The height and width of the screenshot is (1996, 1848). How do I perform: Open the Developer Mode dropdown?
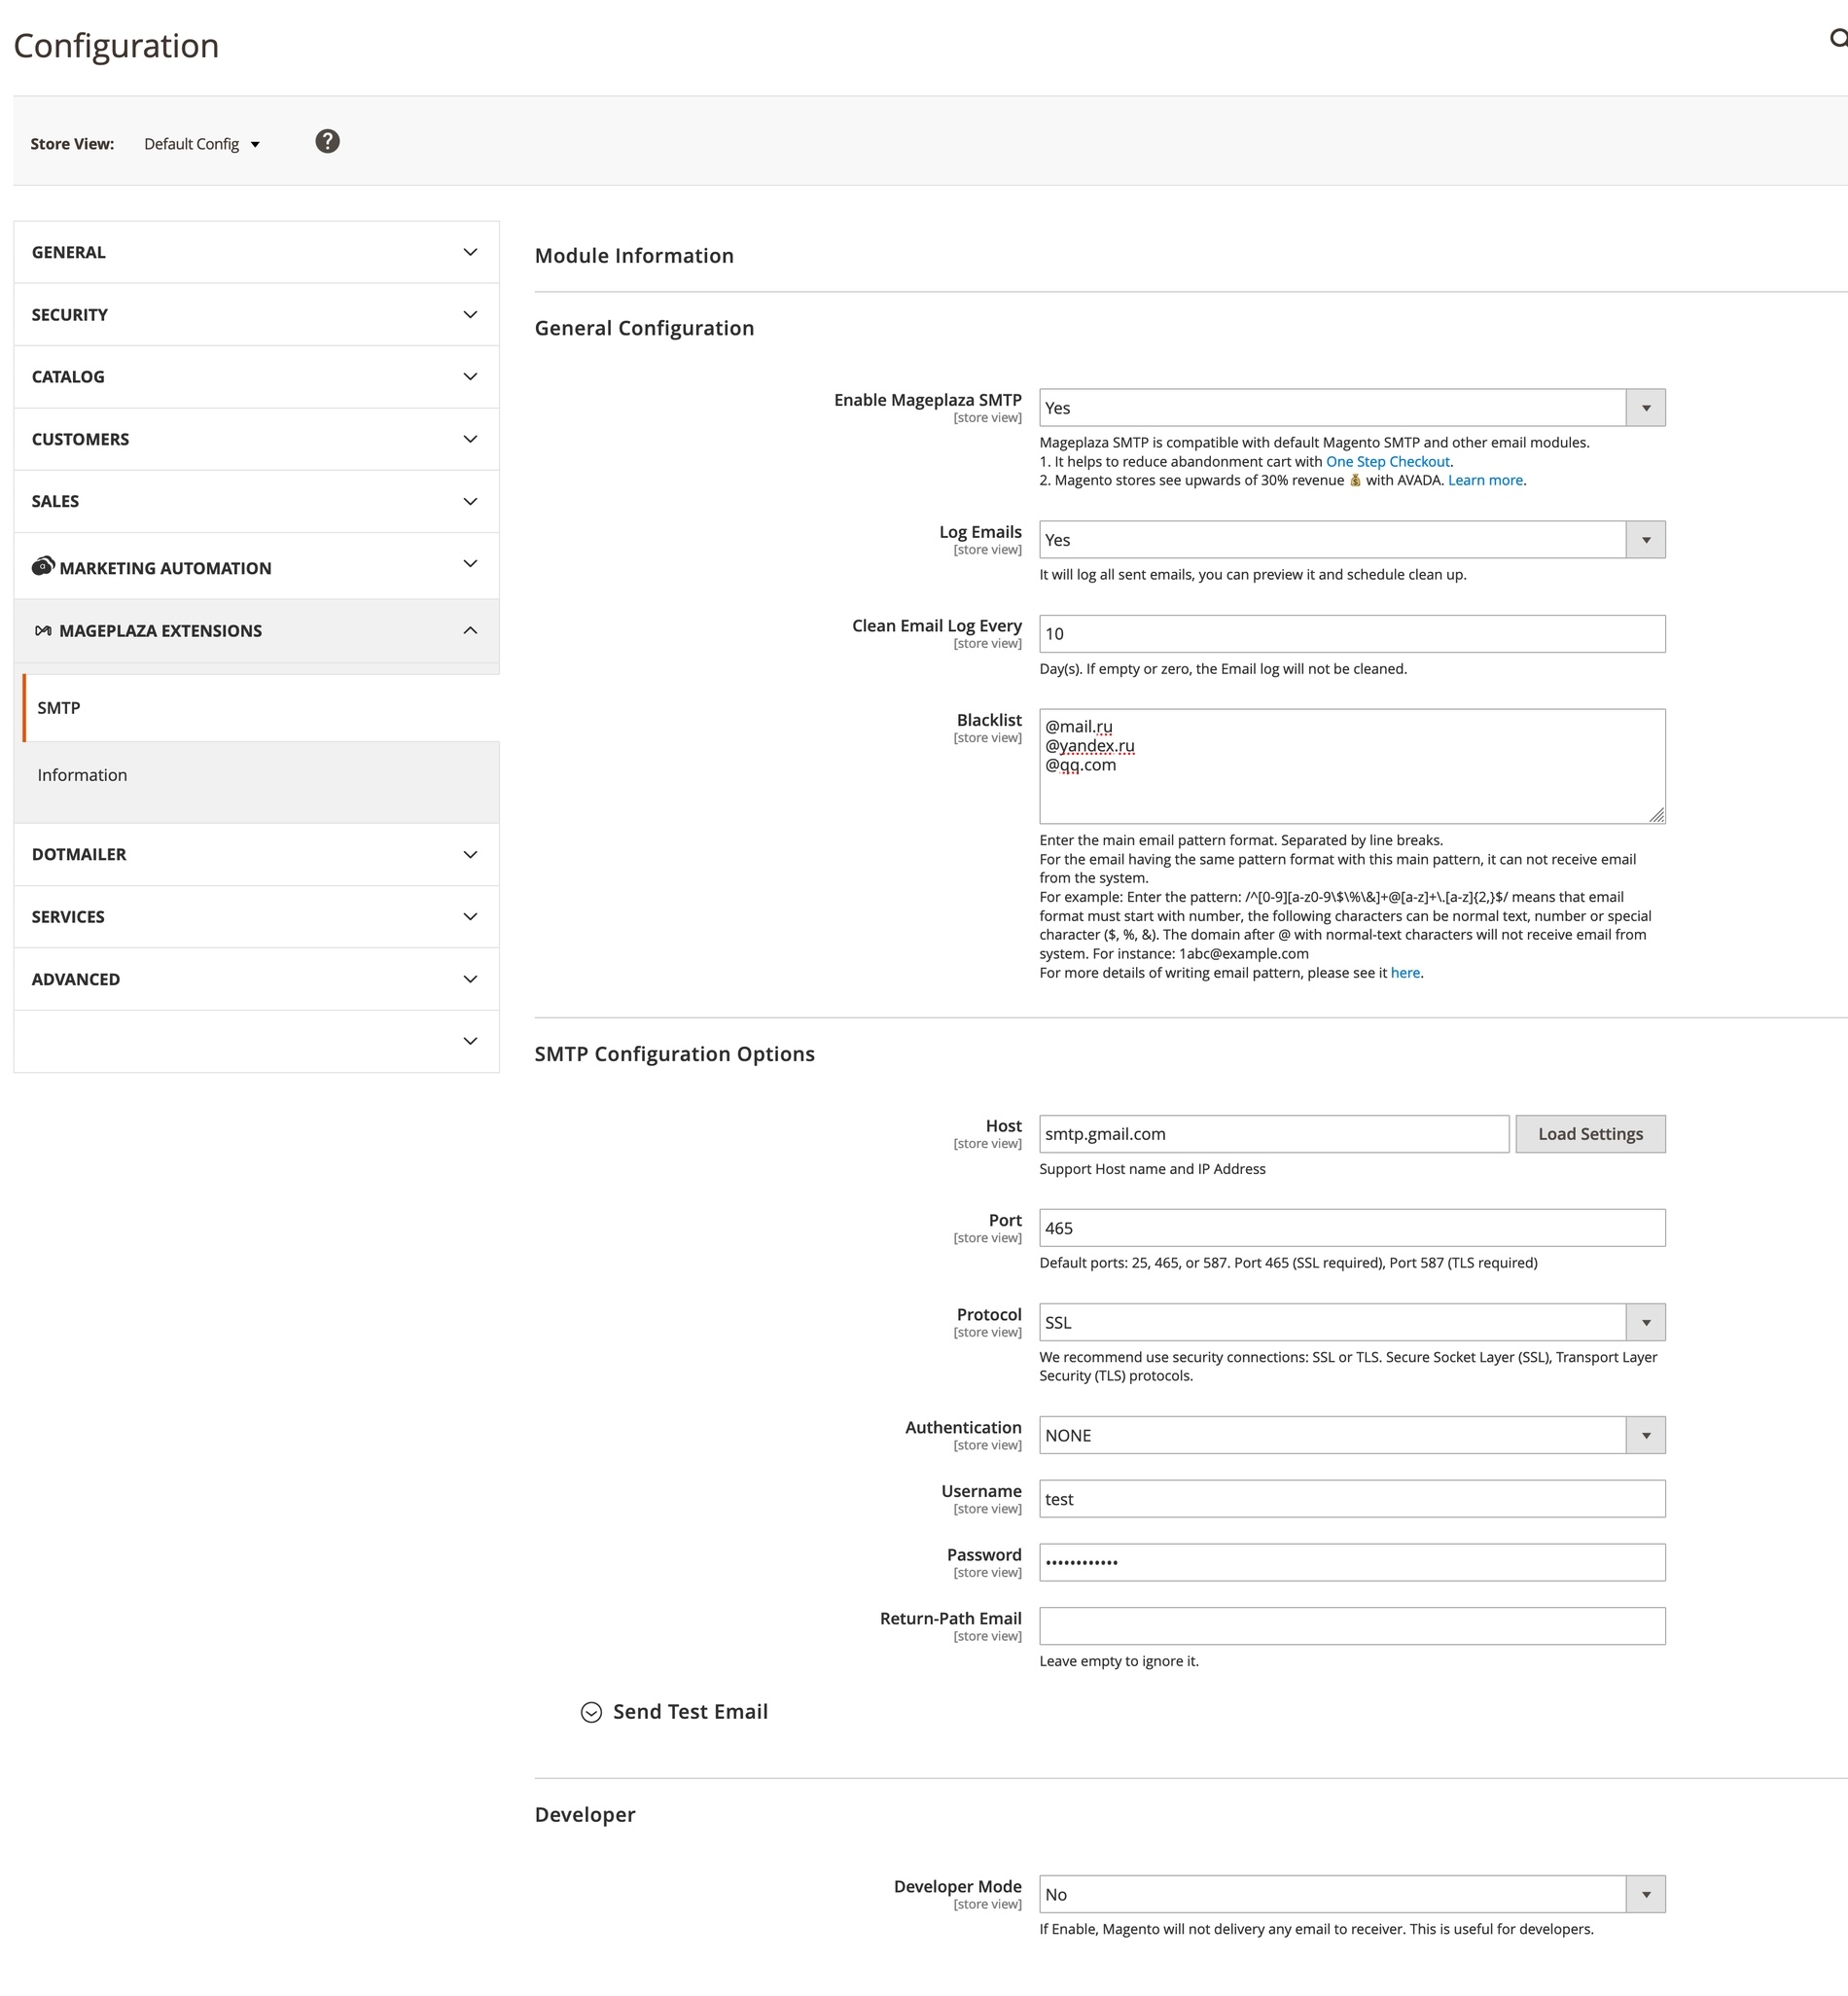(x=1351, y=1894)
